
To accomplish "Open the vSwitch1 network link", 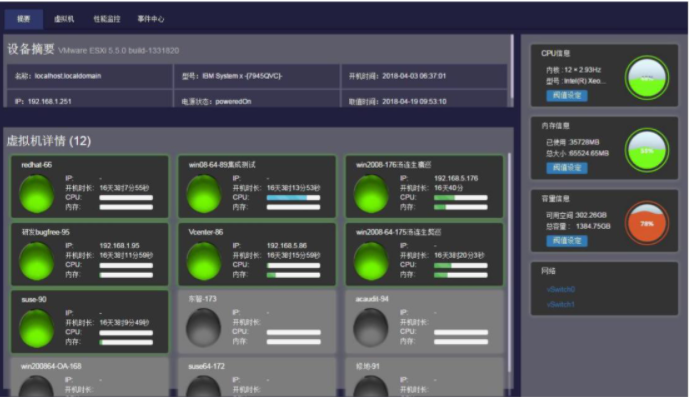I will click(x=561, y=304).
